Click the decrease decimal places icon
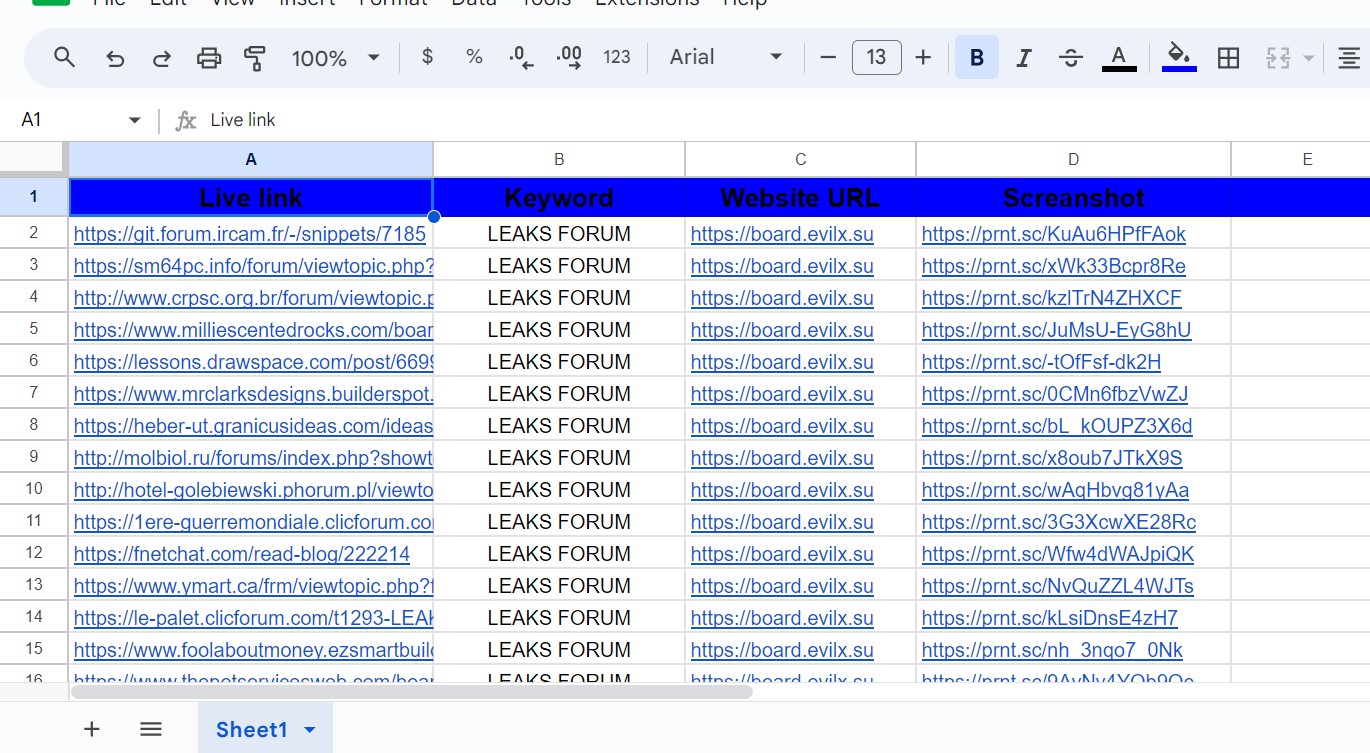This screenshot has height=753, width=1370. point(521,58)
